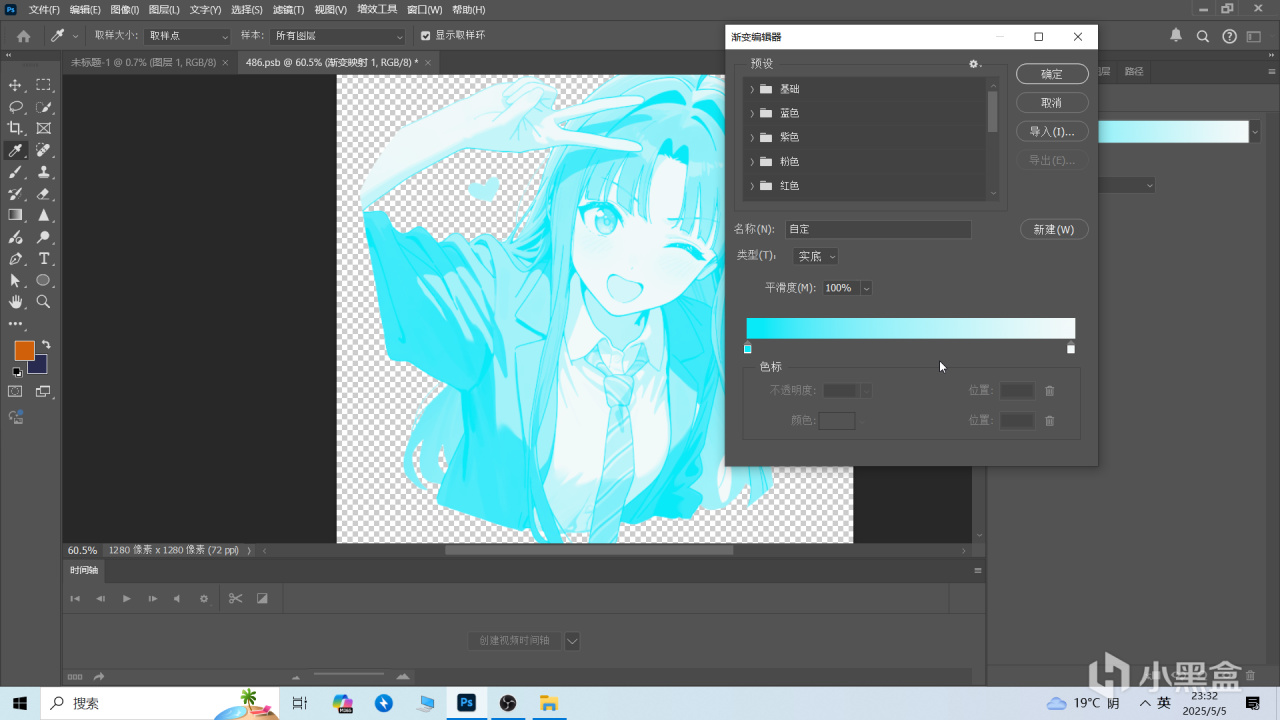1280x720 pixels.
Task: Toggle Quick Mask mode
Action: click(15, 392)
